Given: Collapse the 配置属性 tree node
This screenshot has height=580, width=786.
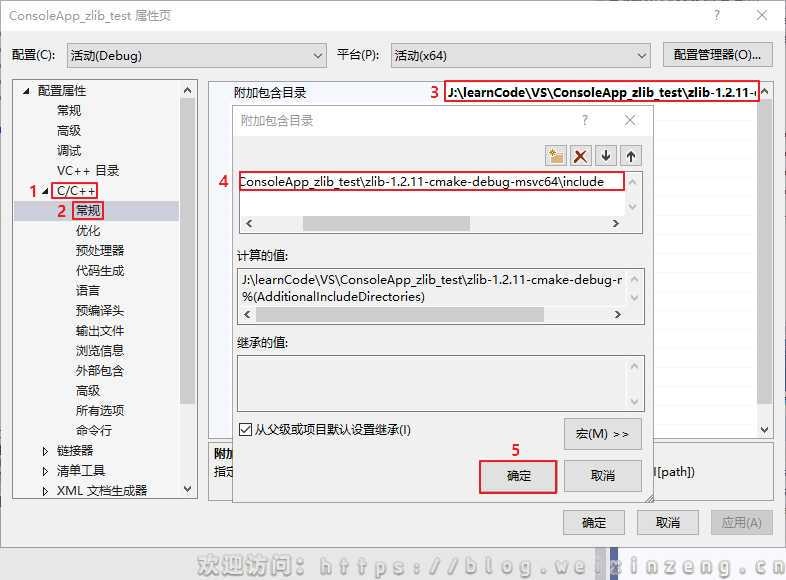Looking at the screenshot, I should click(26, 91).
